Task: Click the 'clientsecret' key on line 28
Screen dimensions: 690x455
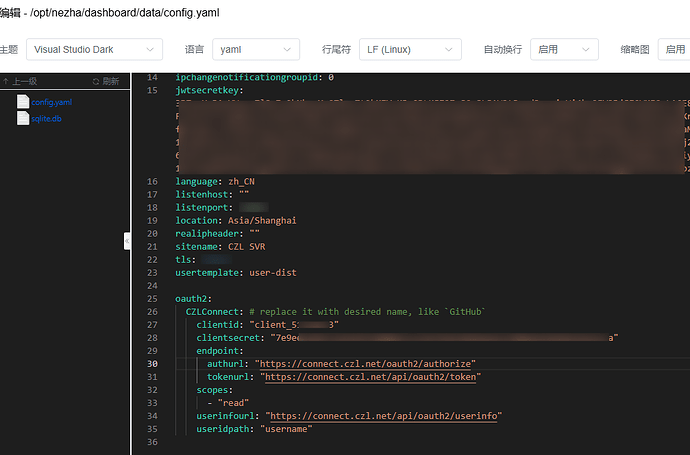Action: click(228, 338)
